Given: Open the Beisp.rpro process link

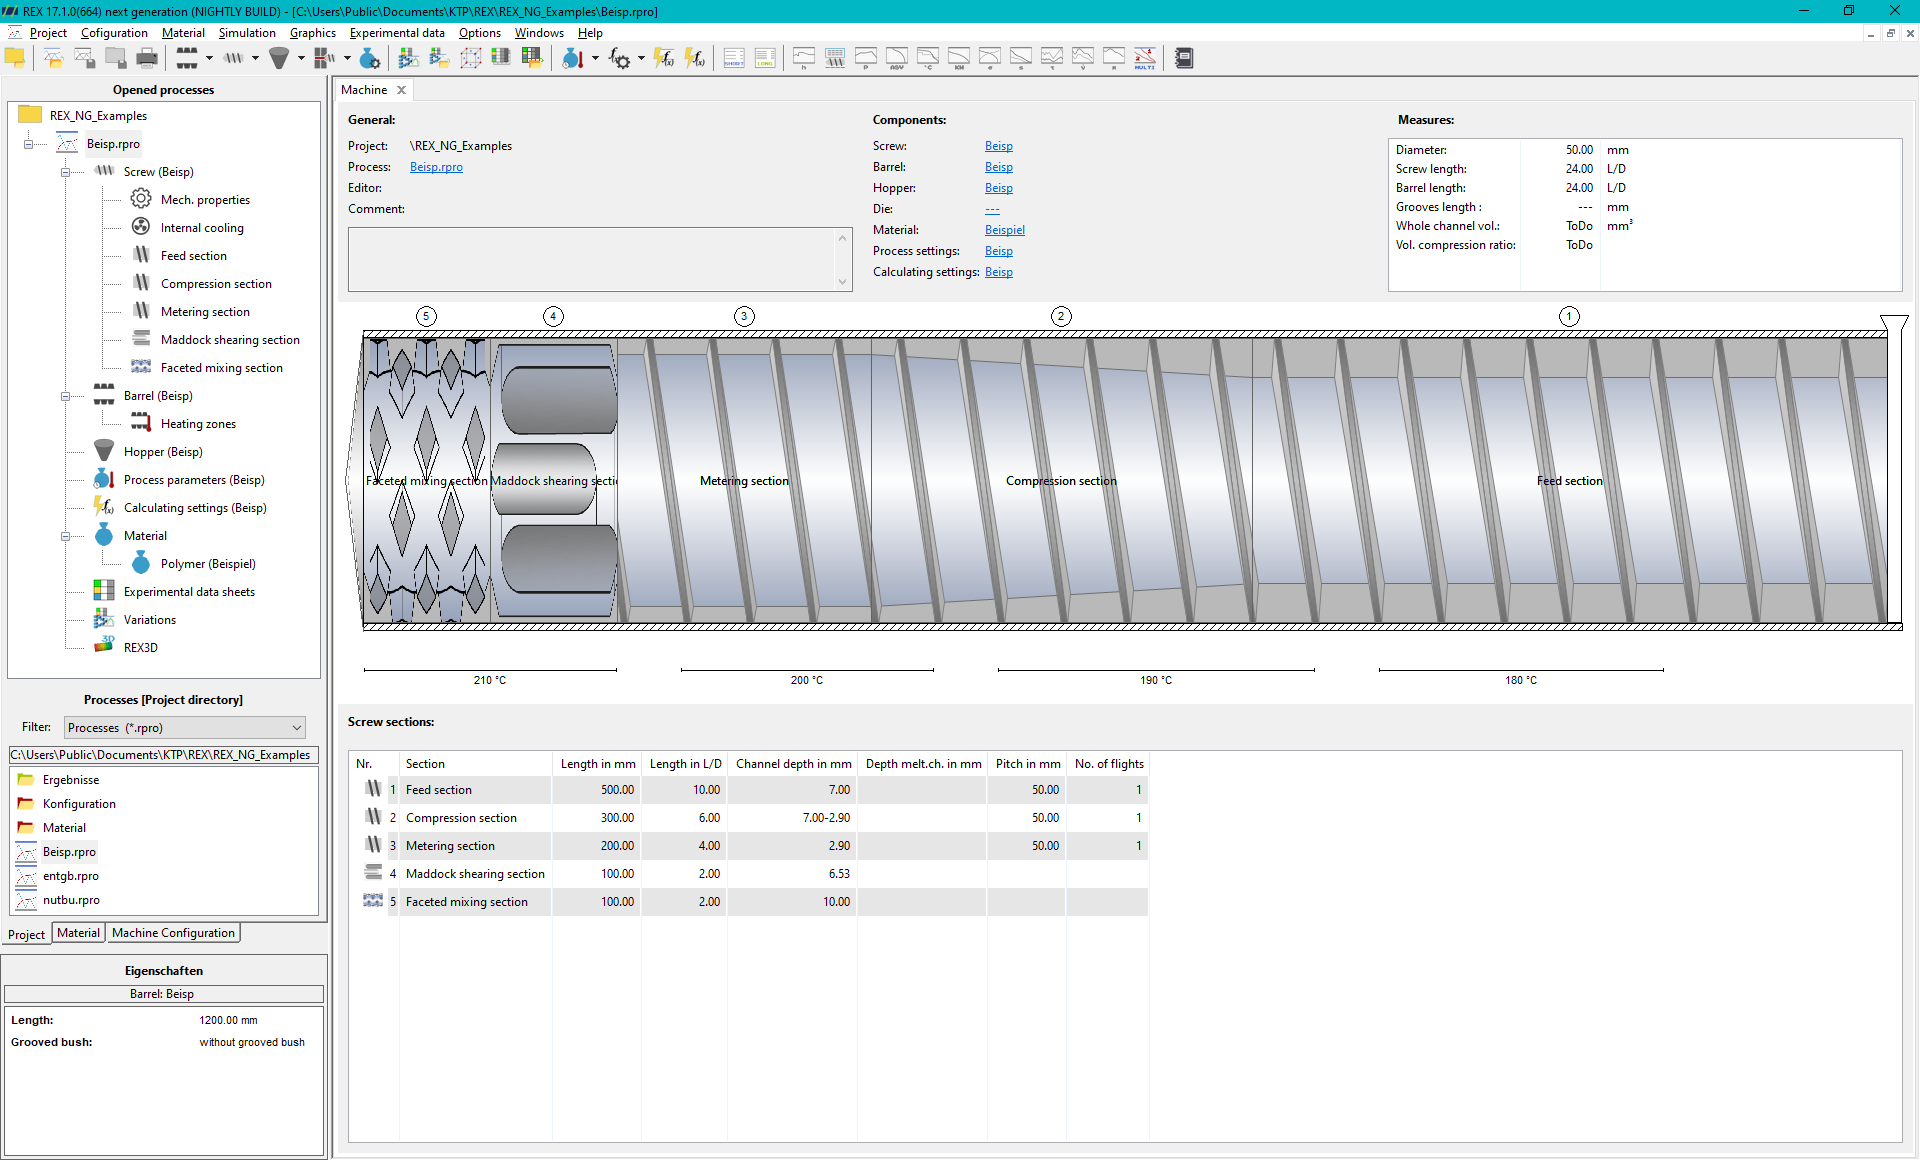Looking at the screenshot, I should click(x=436, y=167).
